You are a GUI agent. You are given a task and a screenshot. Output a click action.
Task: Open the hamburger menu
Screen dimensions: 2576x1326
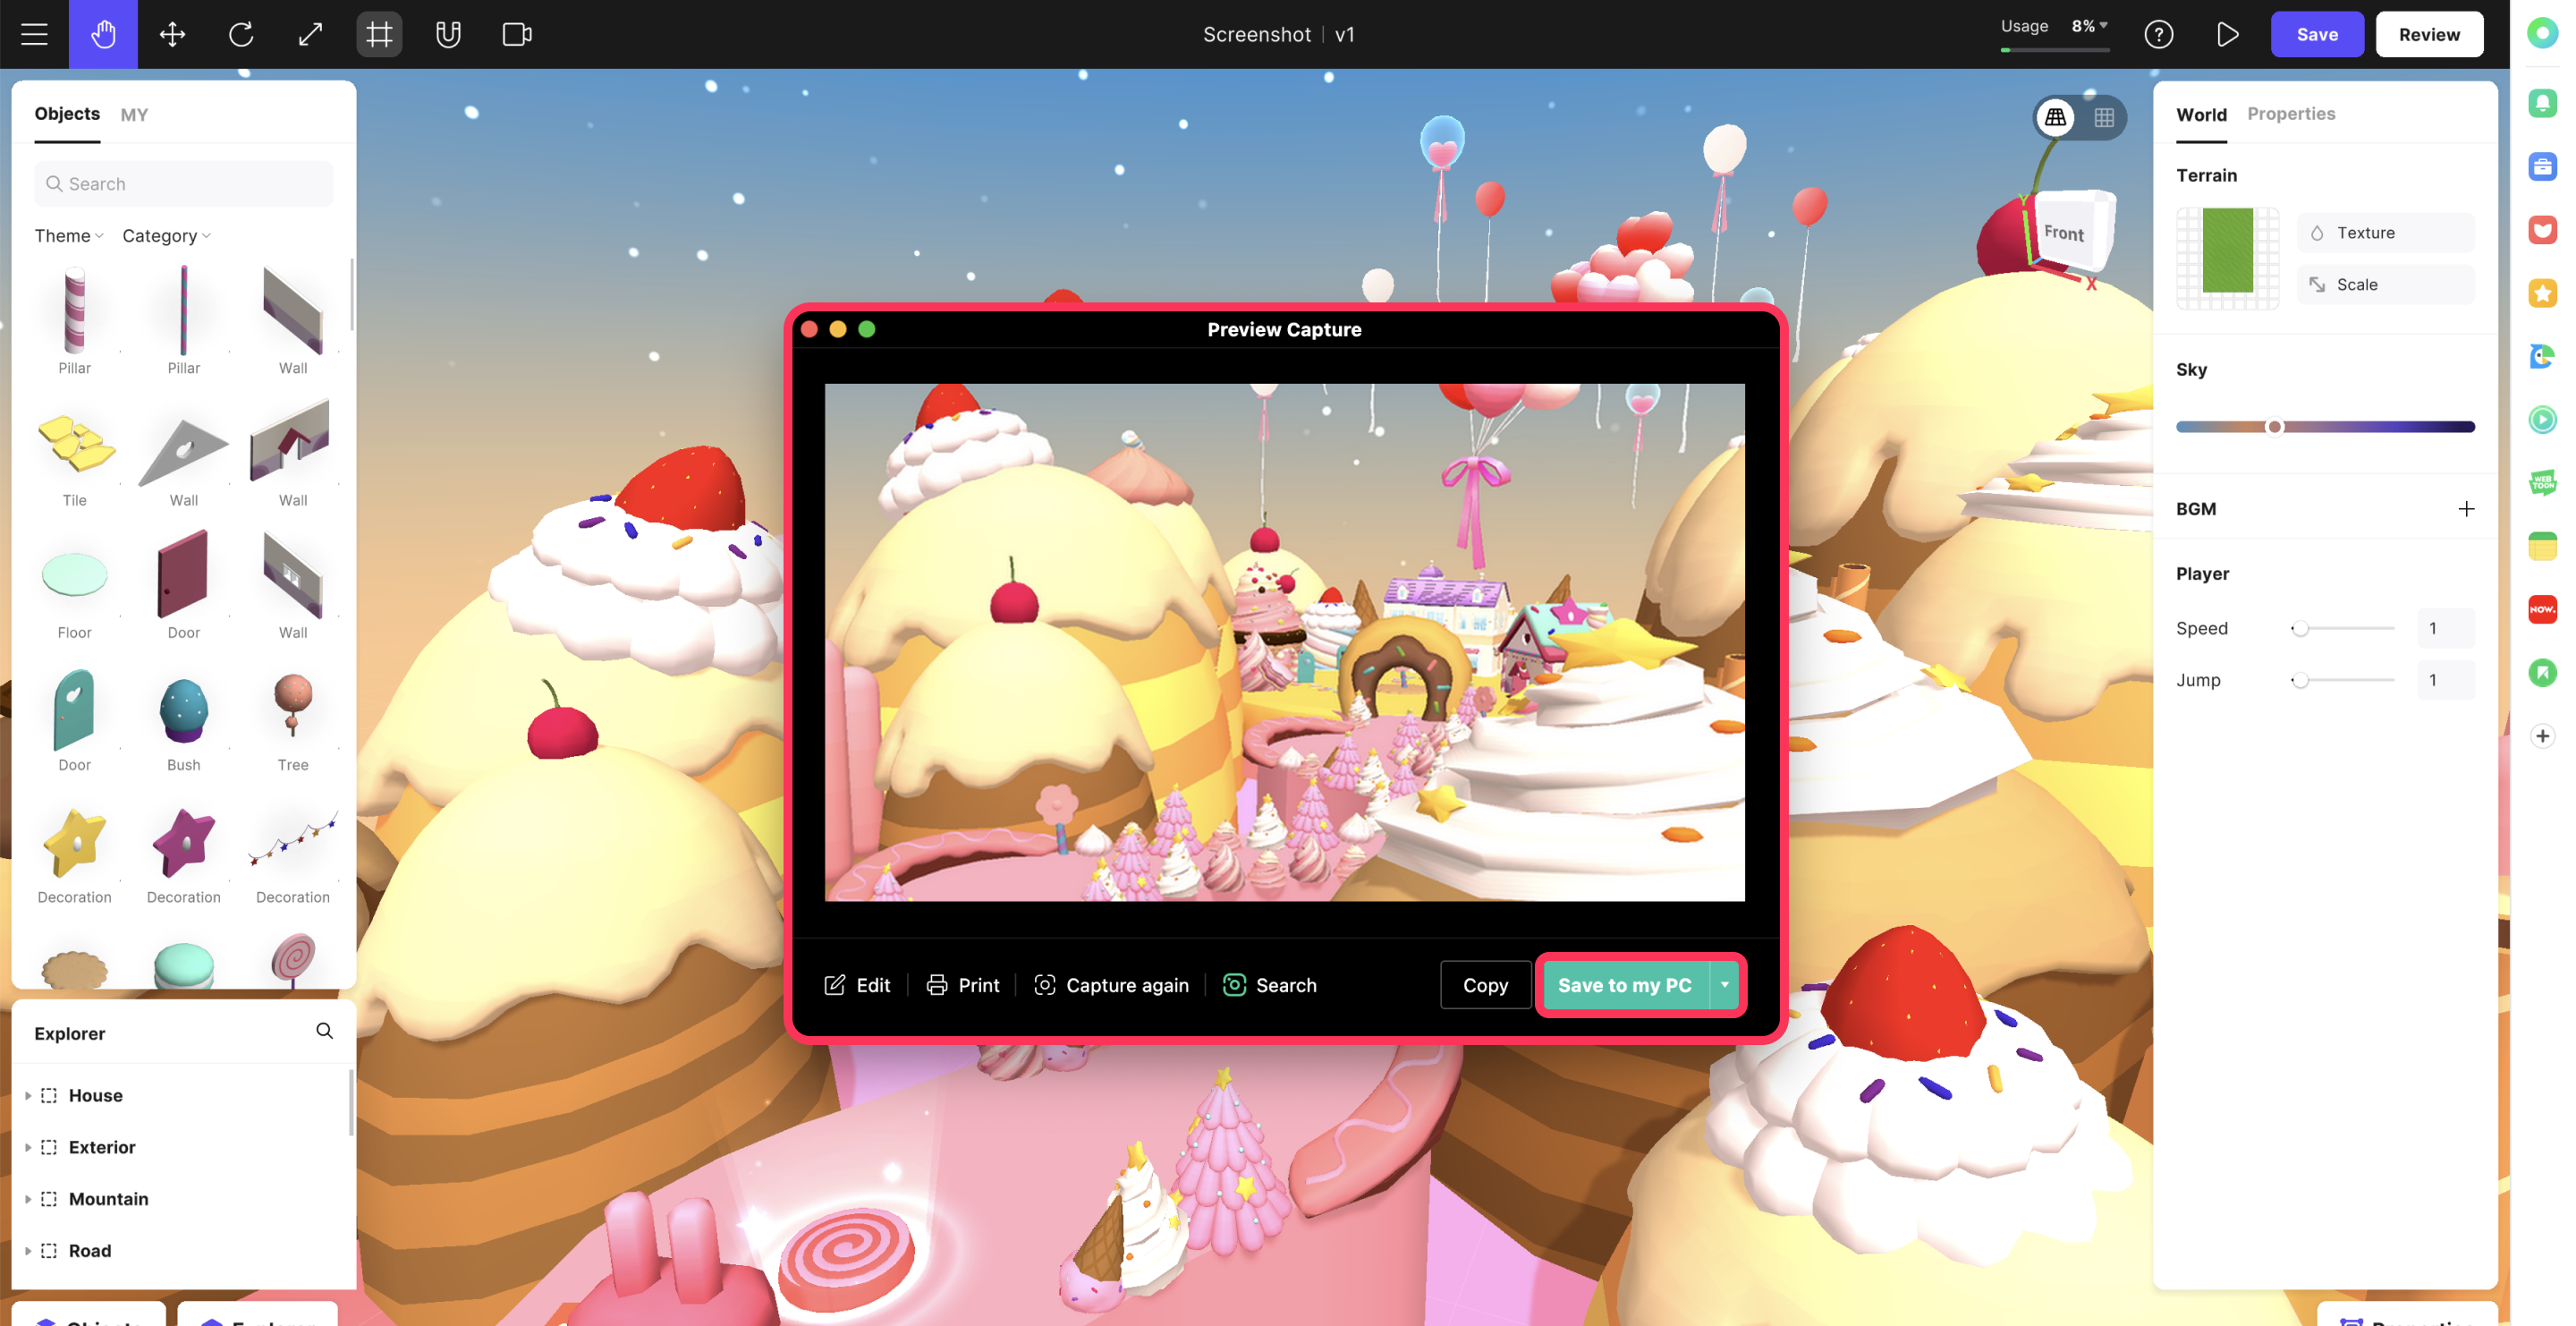pos(34,34)
